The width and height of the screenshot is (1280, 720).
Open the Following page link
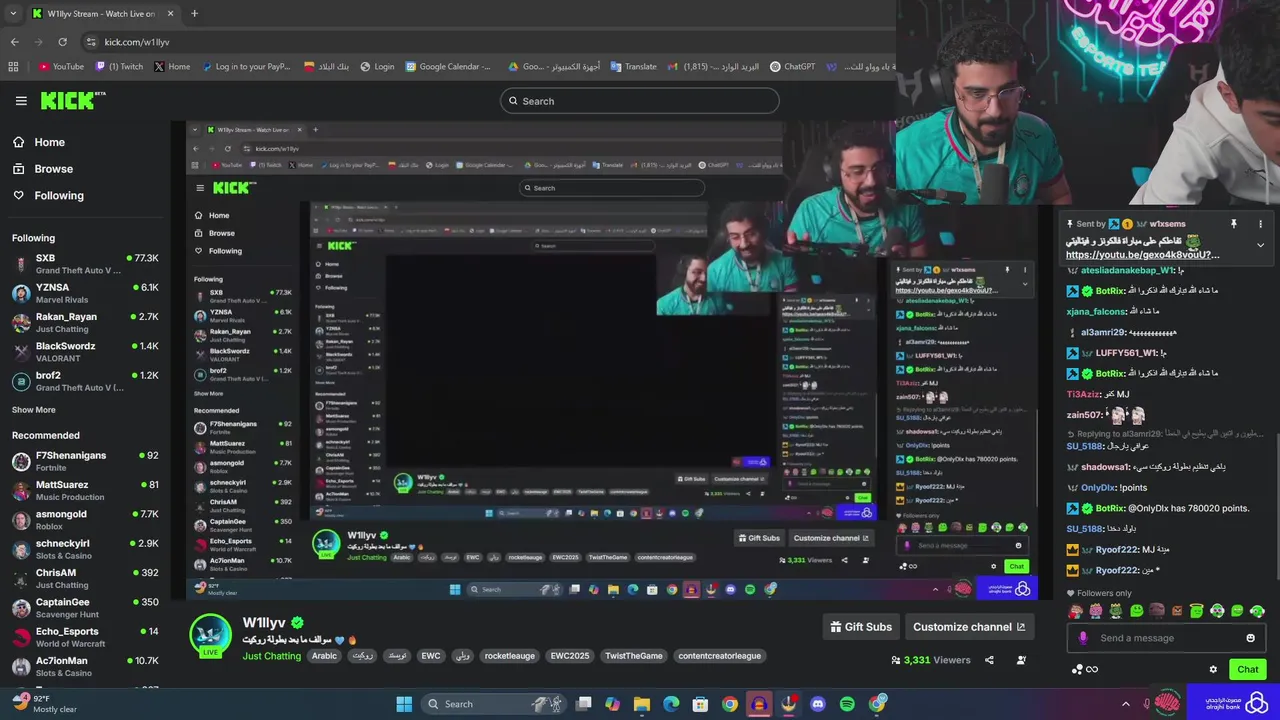pyautogui.click(x=59, y=195)
